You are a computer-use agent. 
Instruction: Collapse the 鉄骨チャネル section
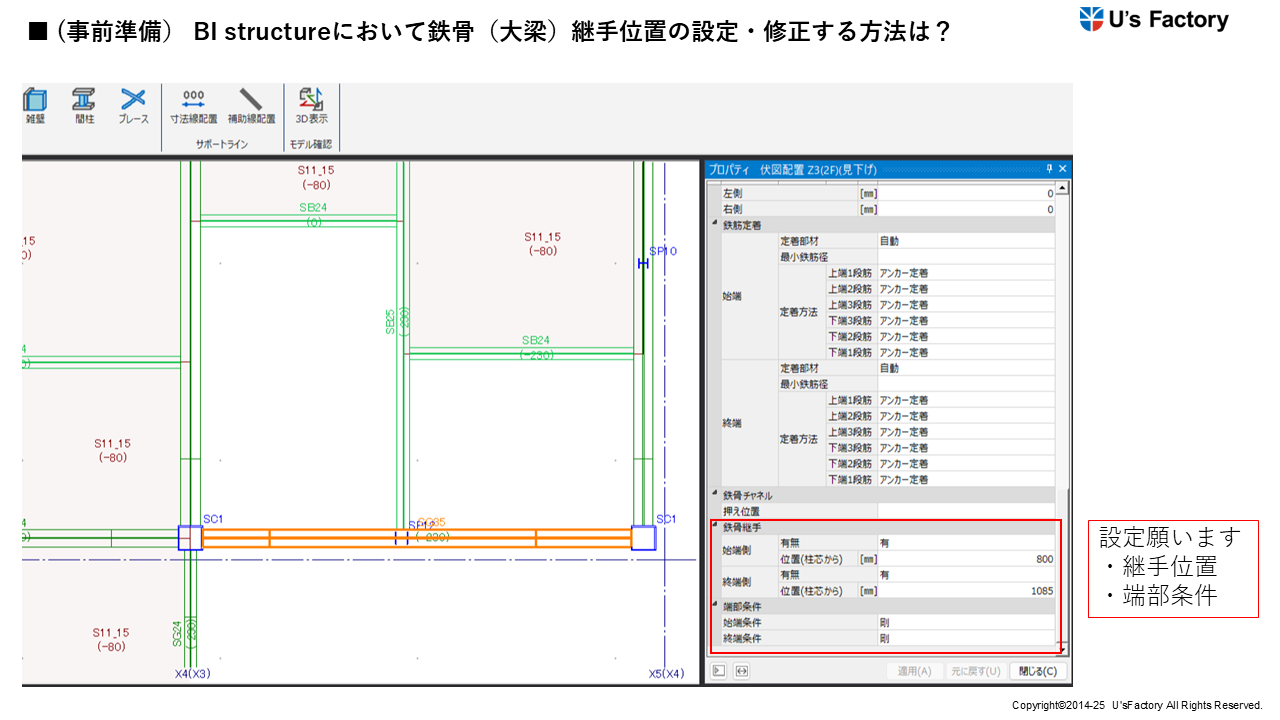[x=714, y=495]
